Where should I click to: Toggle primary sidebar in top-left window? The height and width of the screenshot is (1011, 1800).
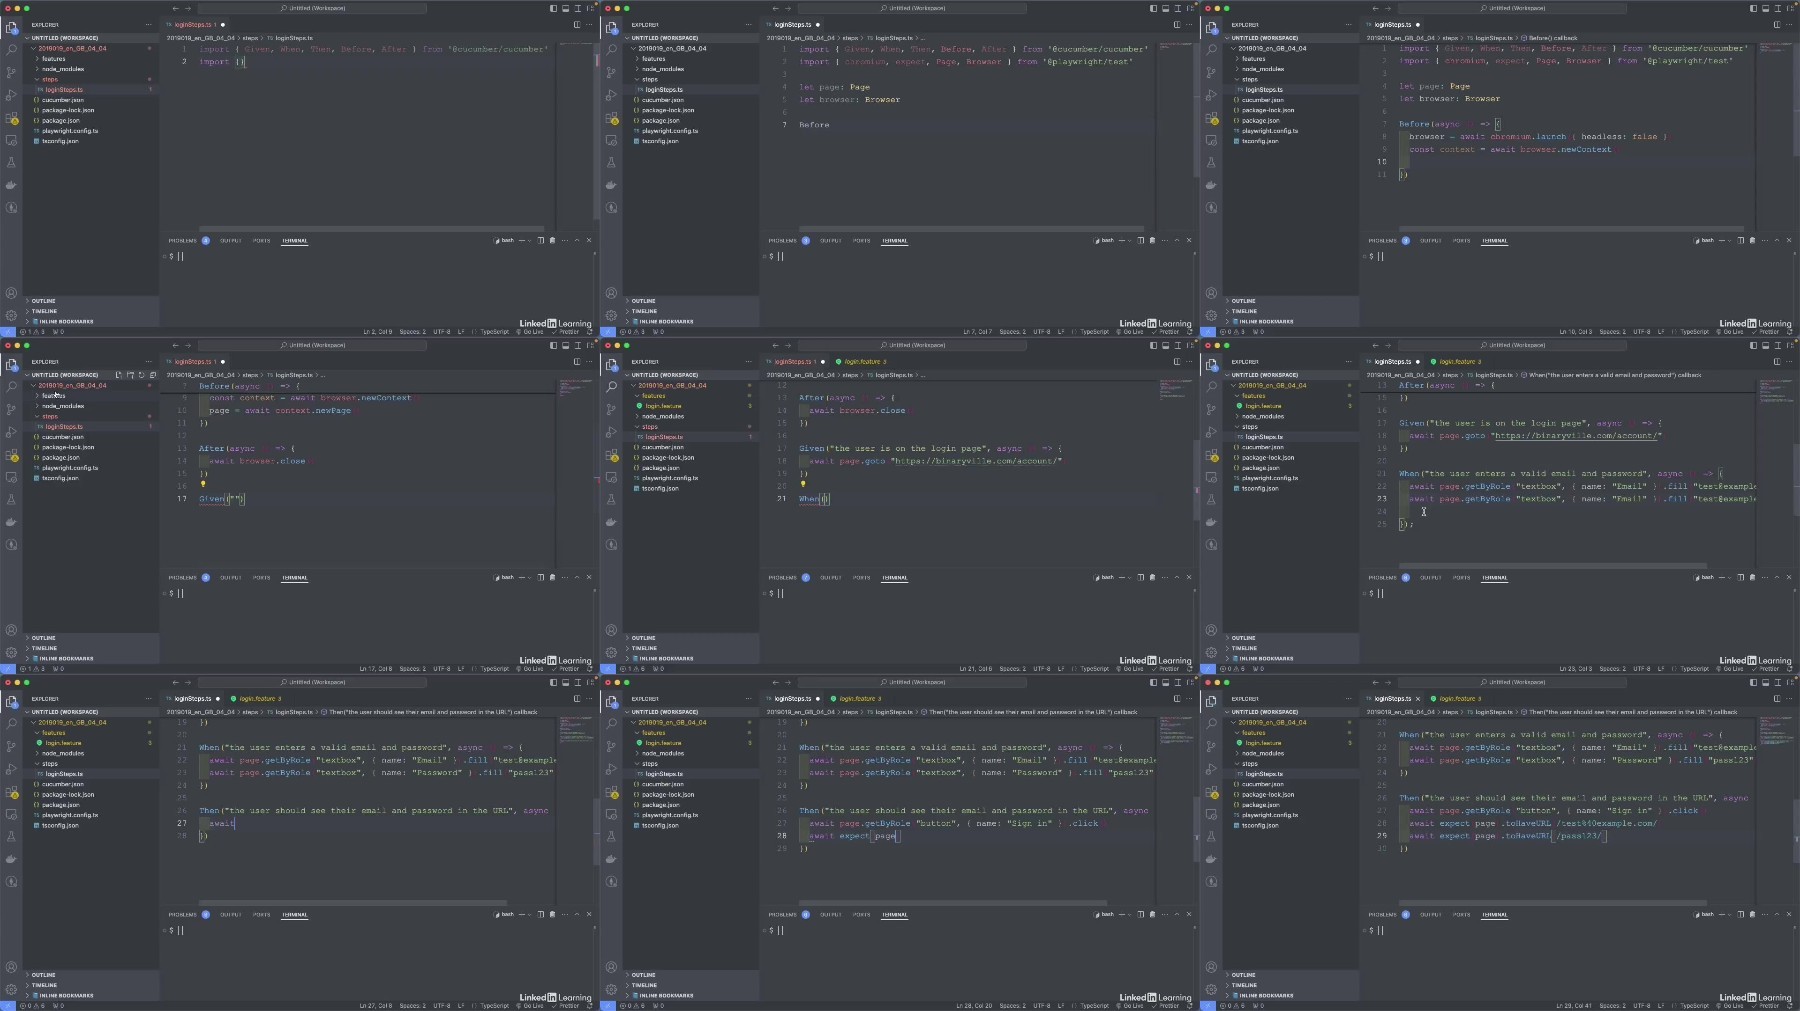point(553,8)
